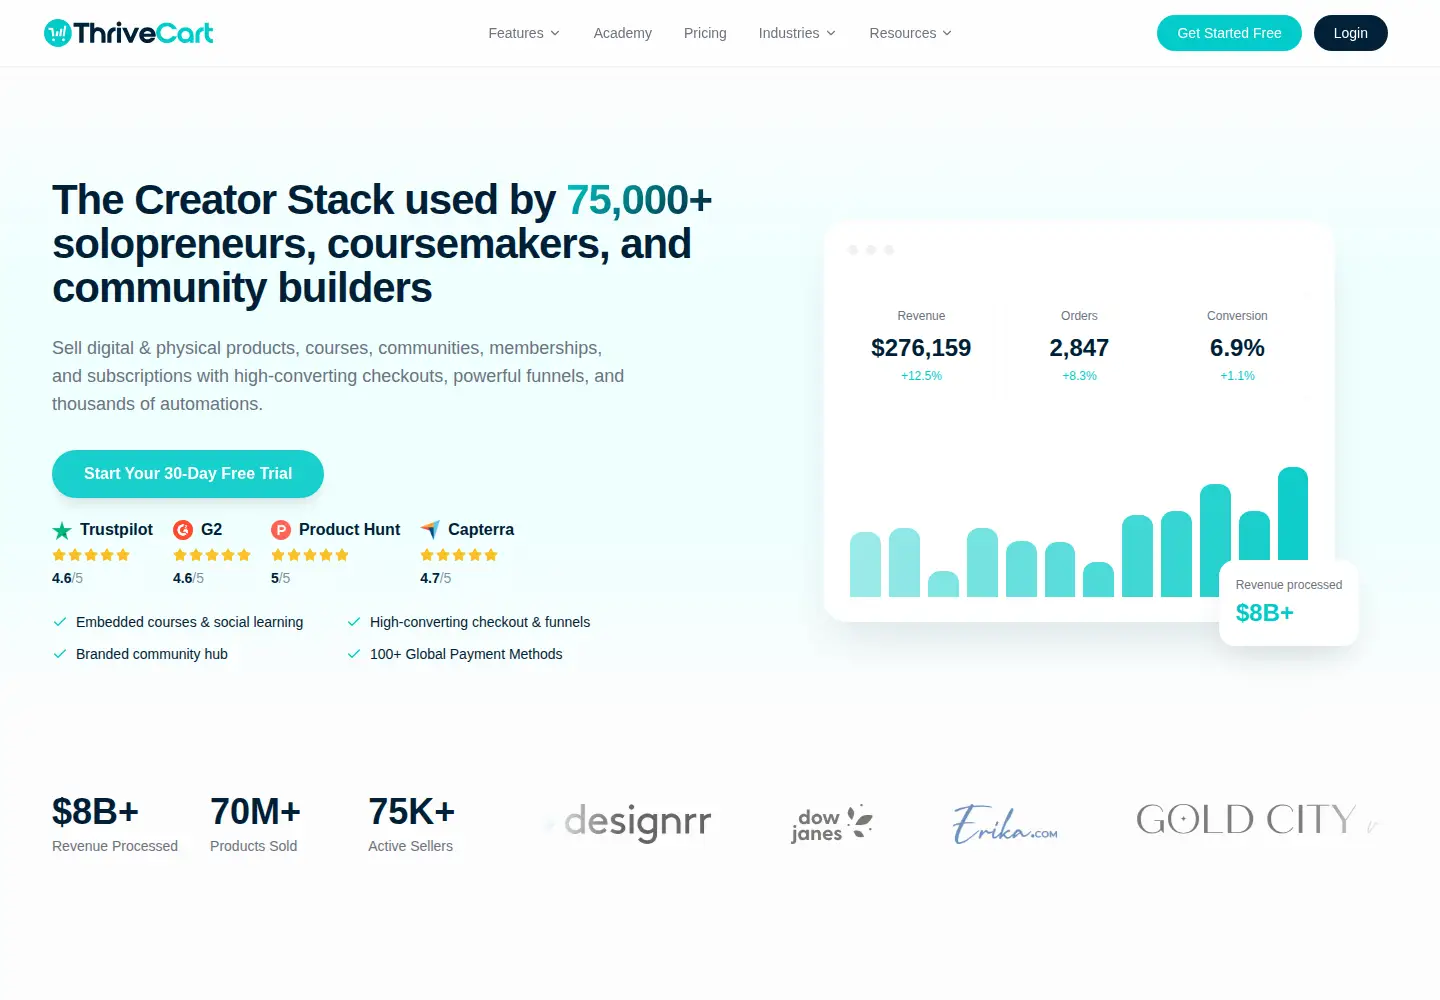
Task: Click the teal 75,000+ headline text
Action: coord(640,200)
